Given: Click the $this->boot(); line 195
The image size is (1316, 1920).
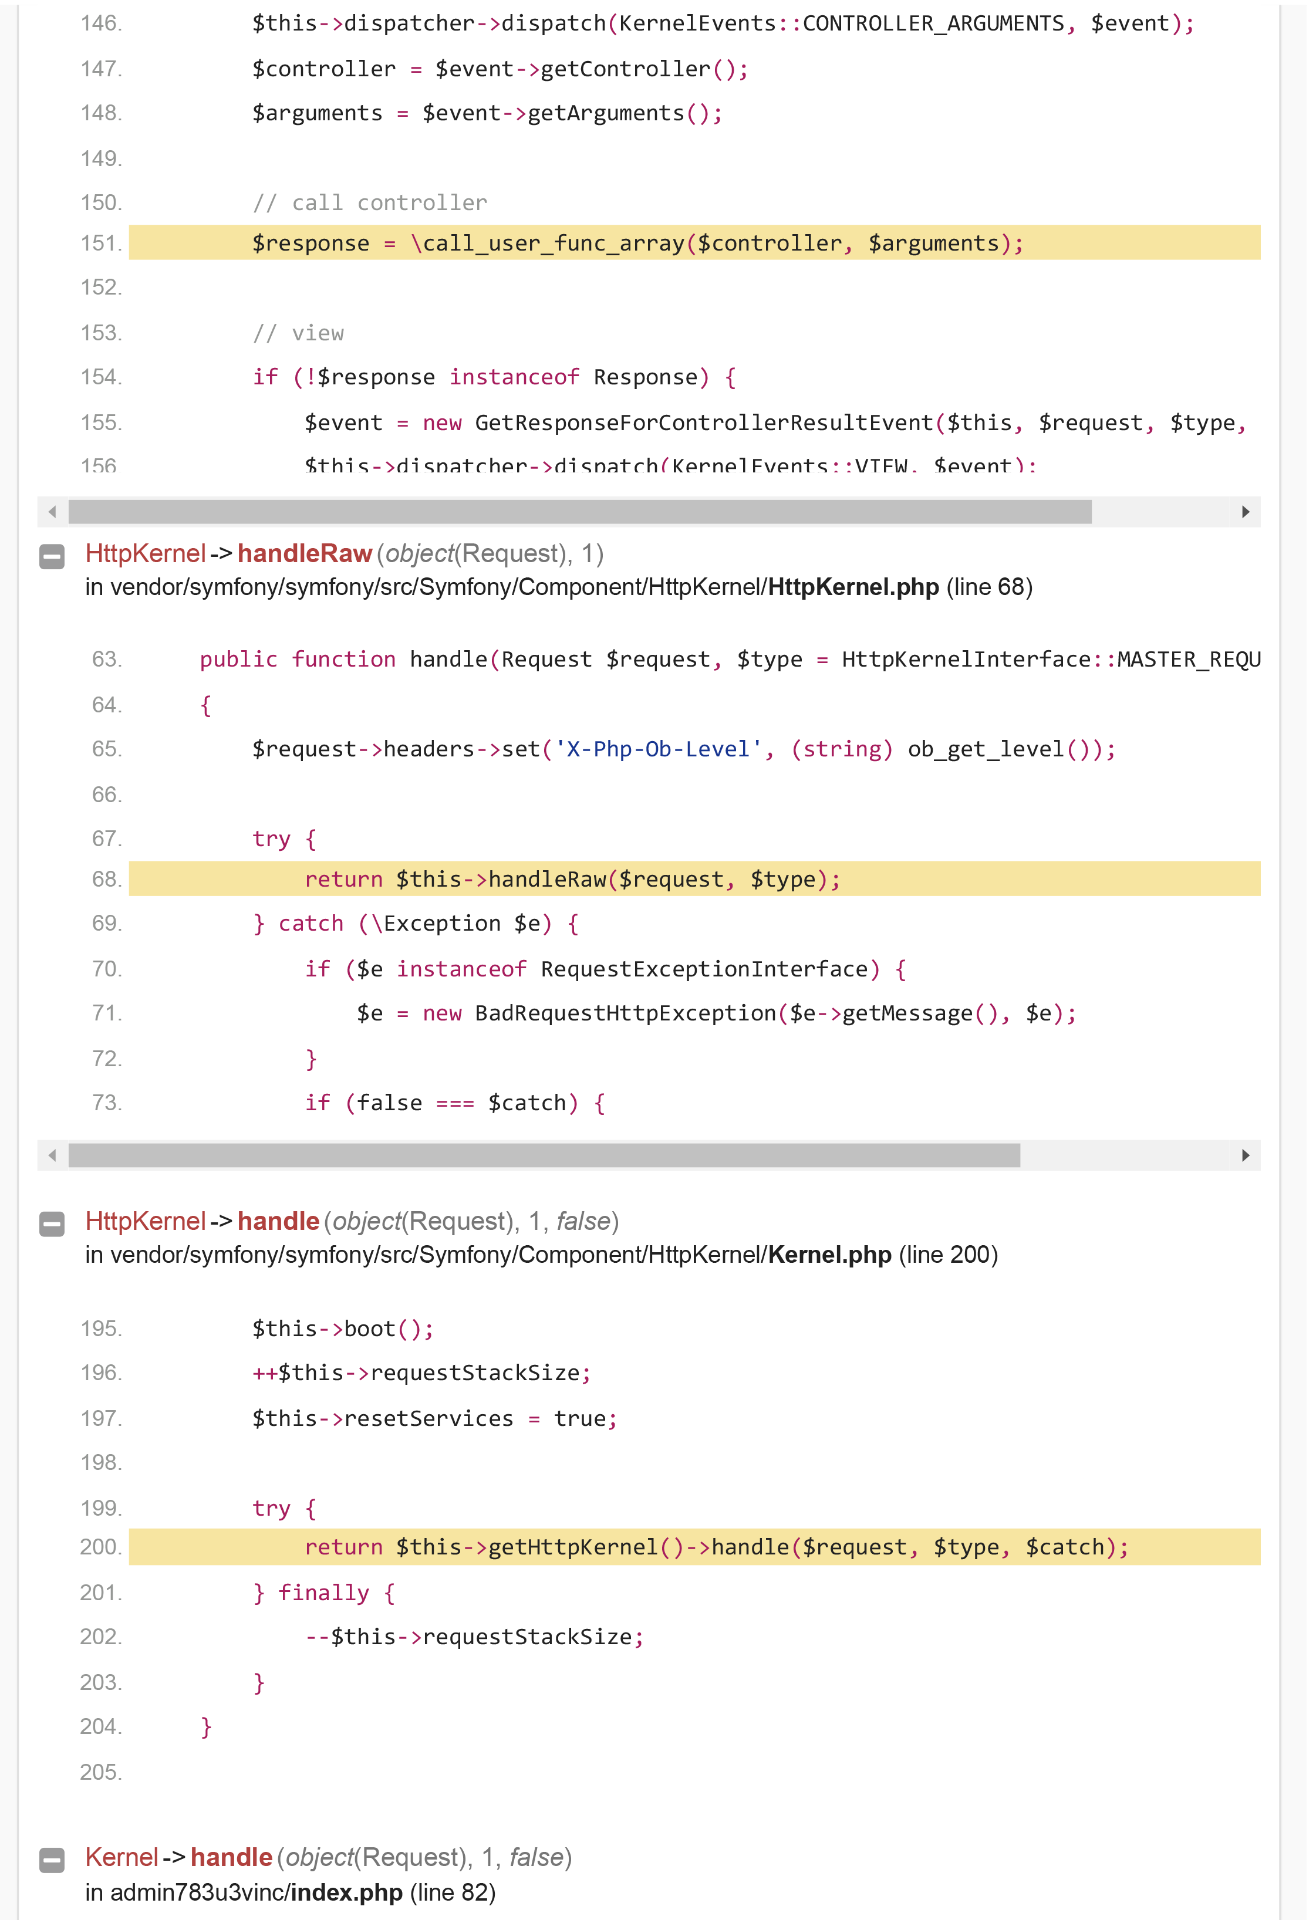Looking at the screenshot, I should pos(343,1329).
